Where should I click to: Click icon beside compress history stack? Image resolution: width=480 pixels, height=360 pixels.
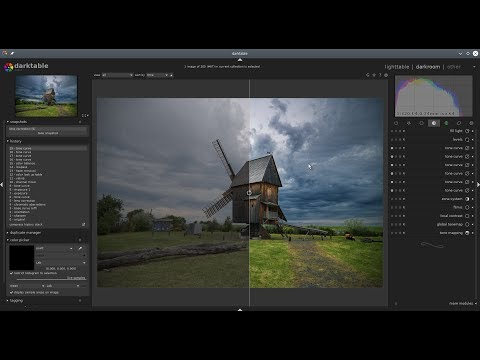coord(84,224)
